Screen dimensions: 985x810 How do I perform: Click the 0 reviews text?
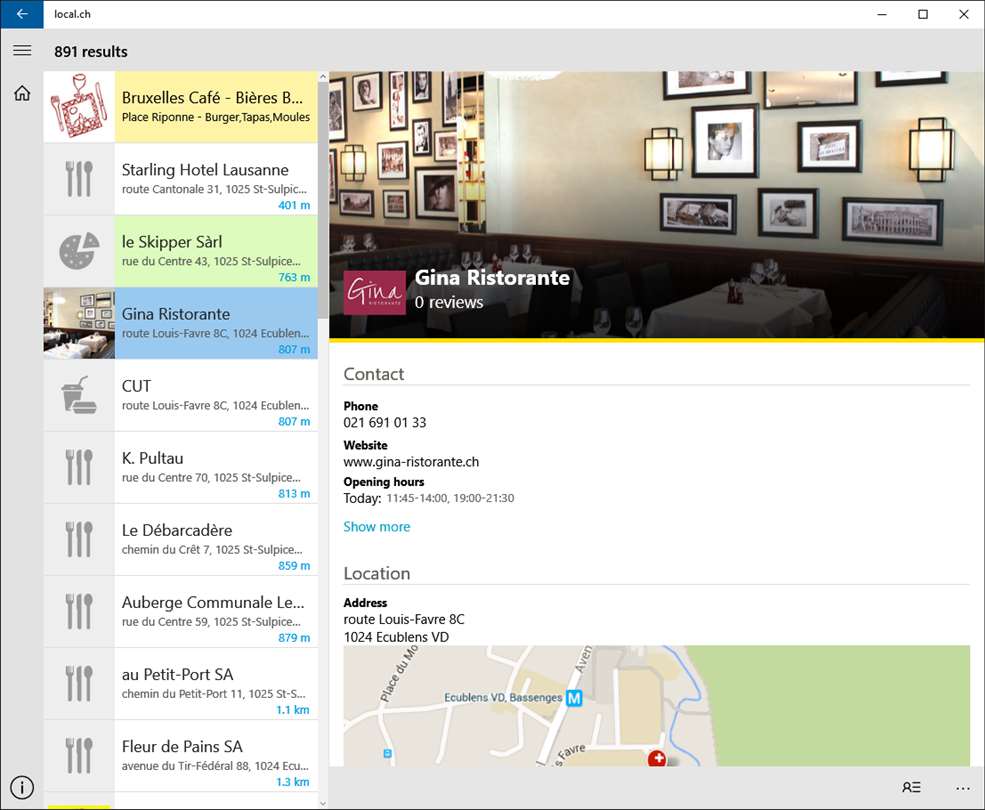tap(449, 302)
